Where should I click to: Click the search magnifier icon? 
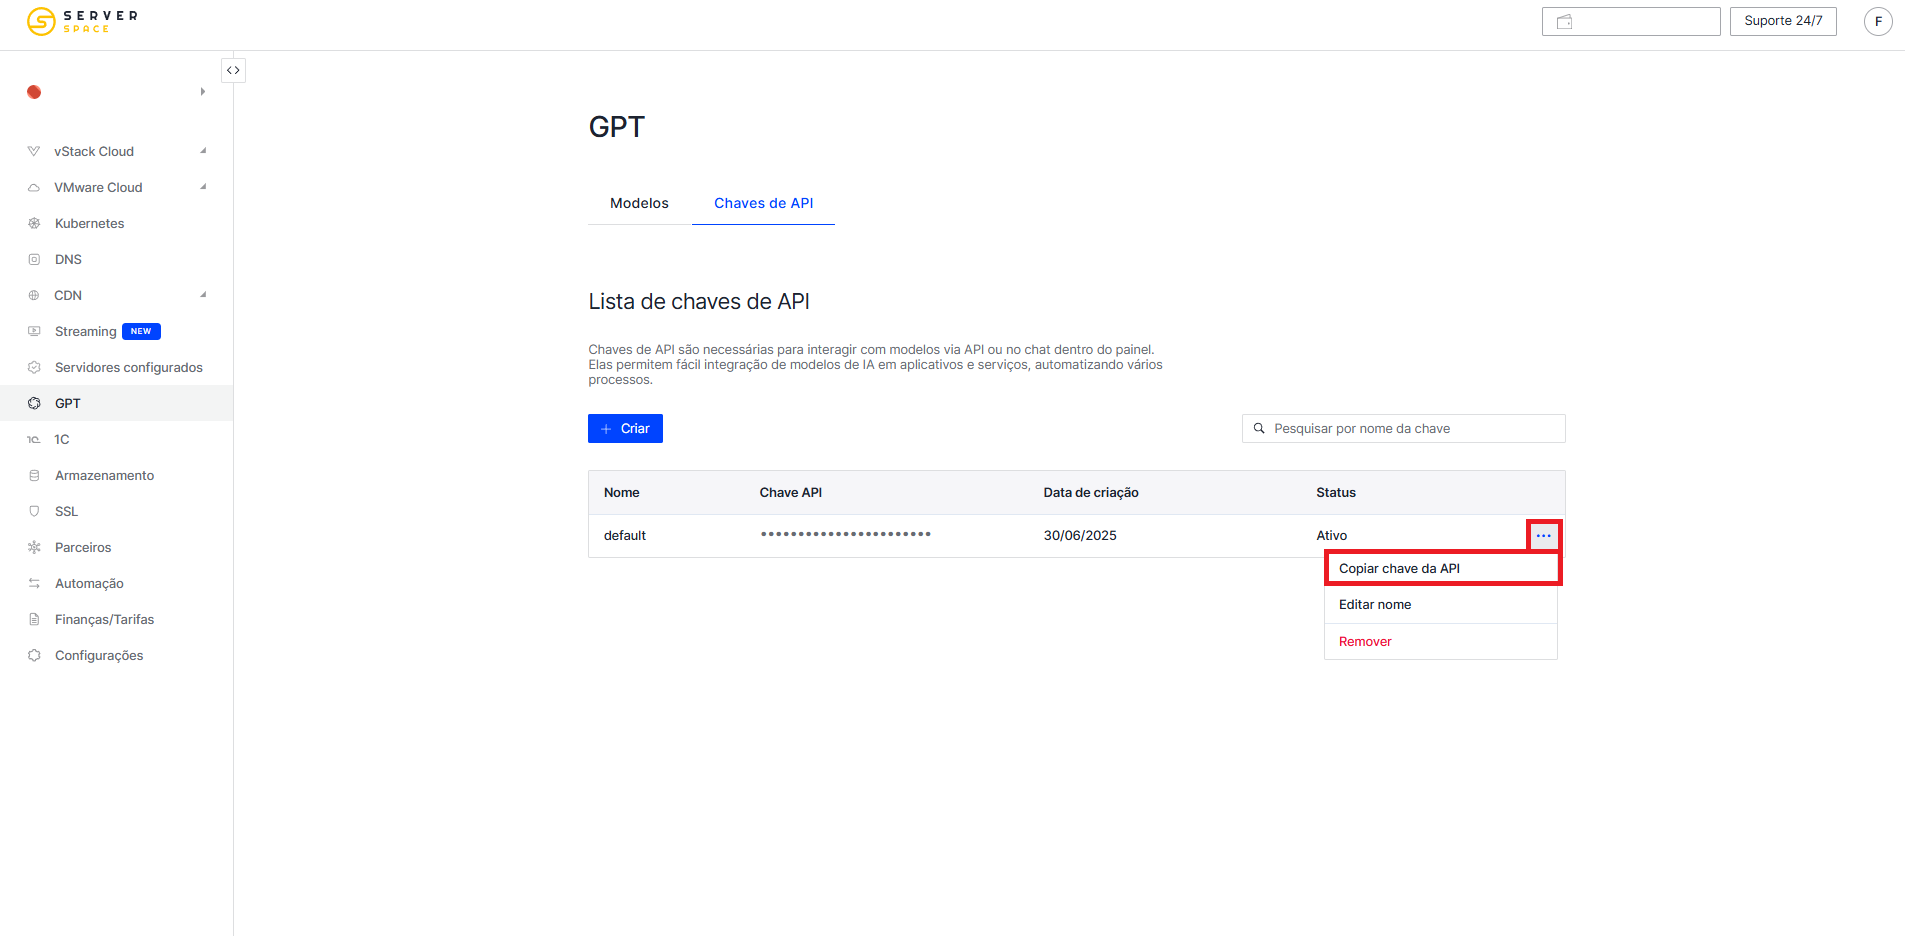[1259, 428]
